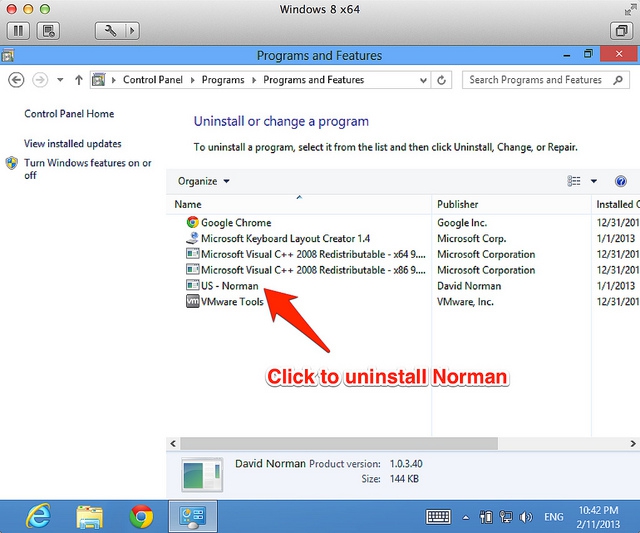Click the search magnifier icon

pos(618,80)
